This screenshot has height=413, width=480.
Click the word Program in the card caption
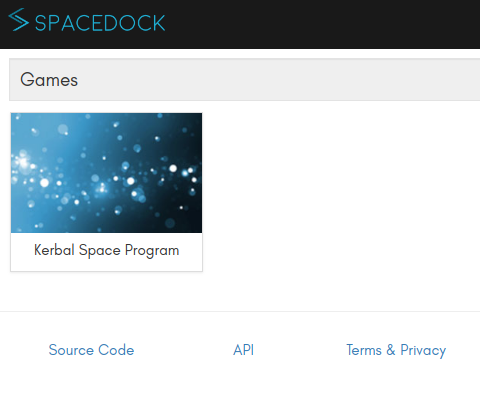click(x=152, y=251)
